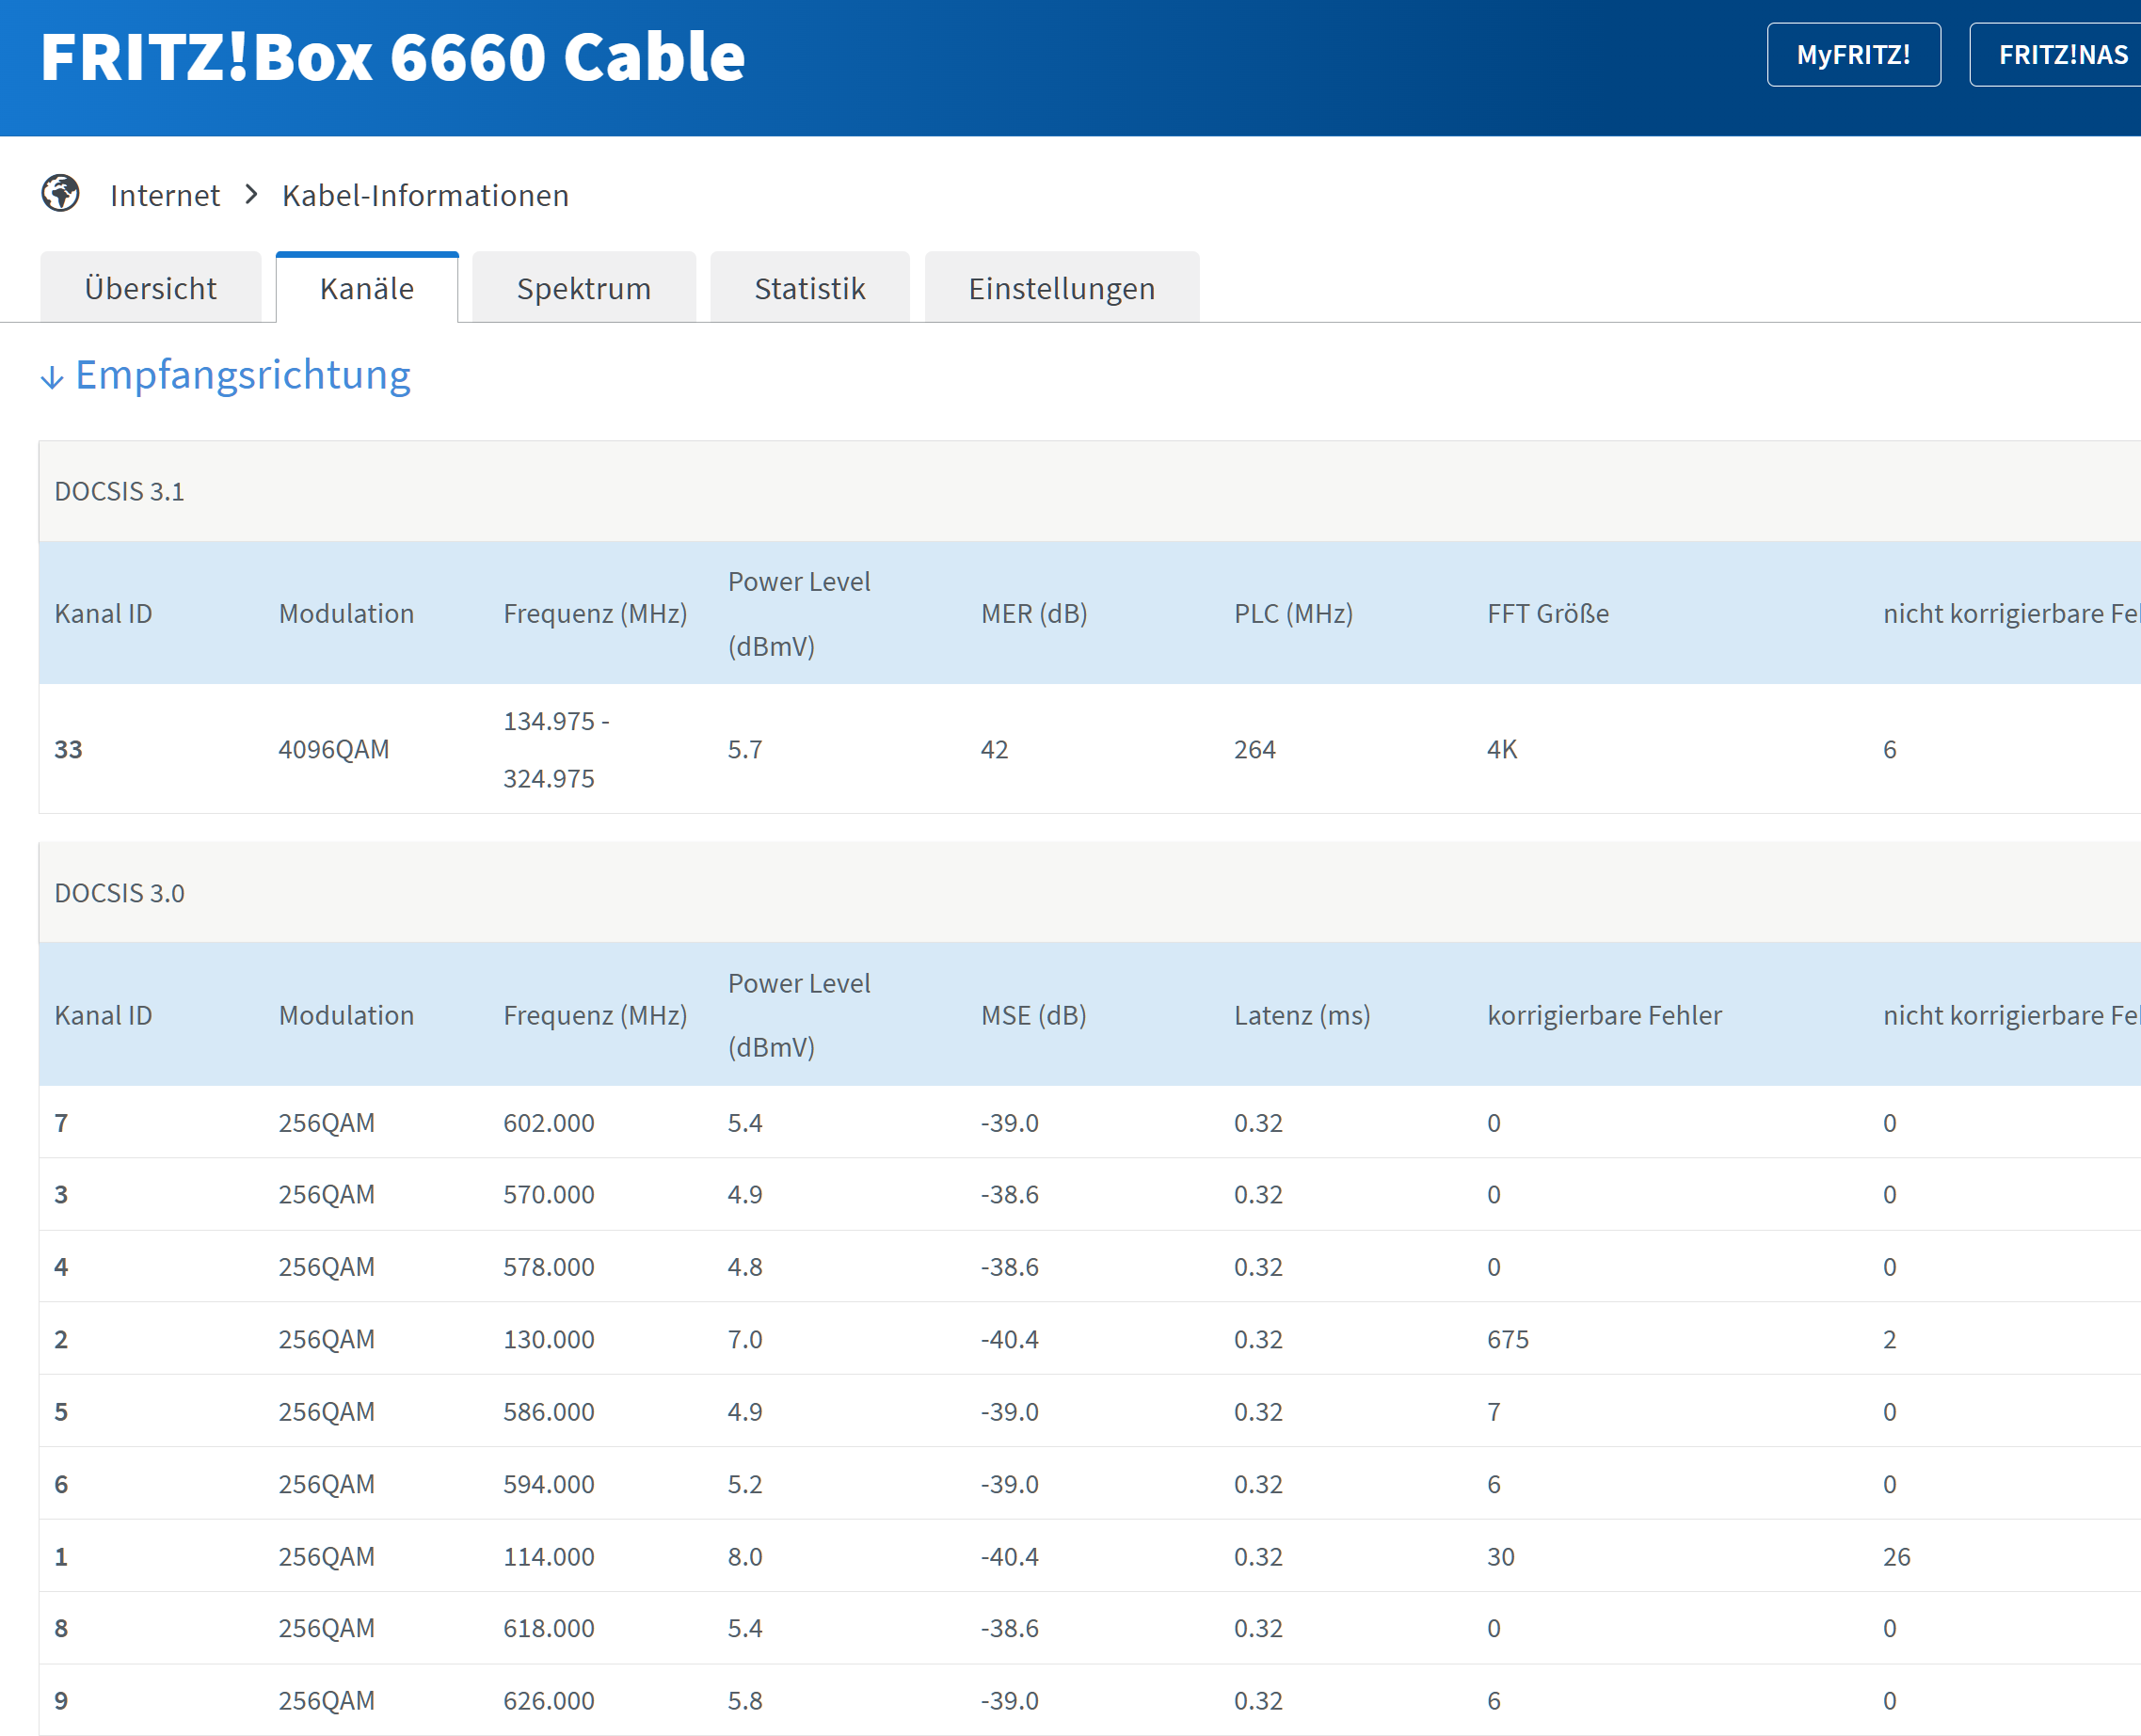Click frequency 594.000
Image resolution: width=2141 pixels, height=1736 pixels.
(x=548, y=1484)
